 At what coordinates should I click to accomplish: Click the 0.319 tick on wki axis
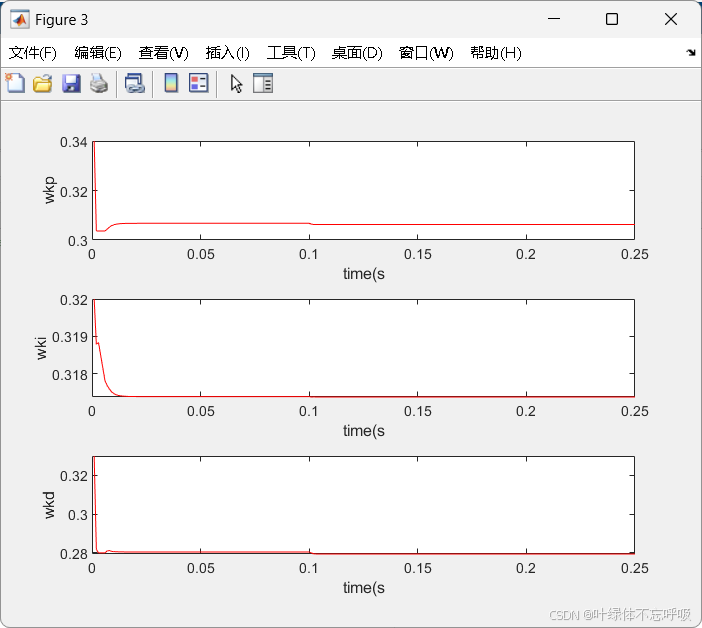[x=70, y=337]
